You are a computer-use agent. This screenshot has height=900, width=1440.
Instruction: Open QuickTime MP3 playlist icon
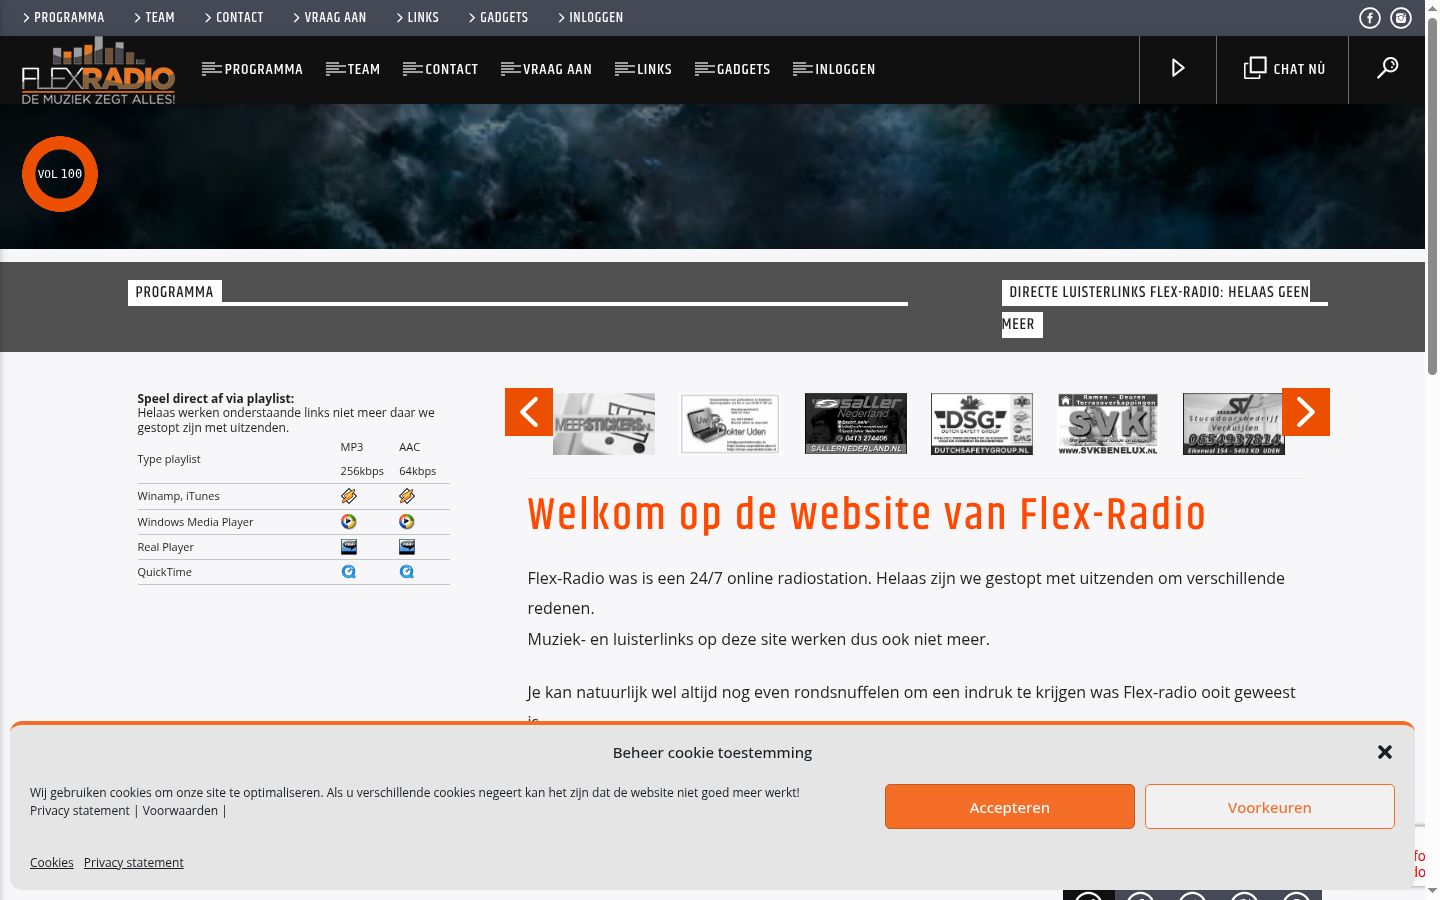[x=349, y=572]
